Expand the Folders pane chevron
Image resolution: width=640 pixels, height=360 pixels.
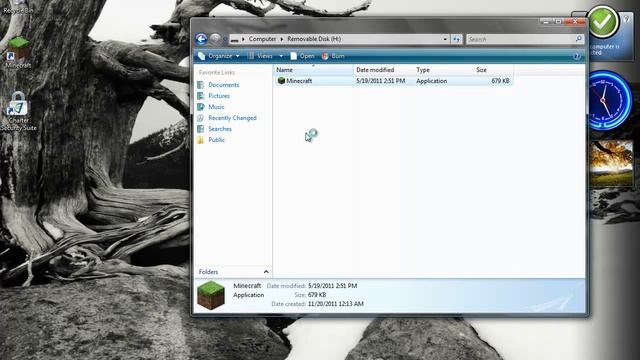[266, 272]
